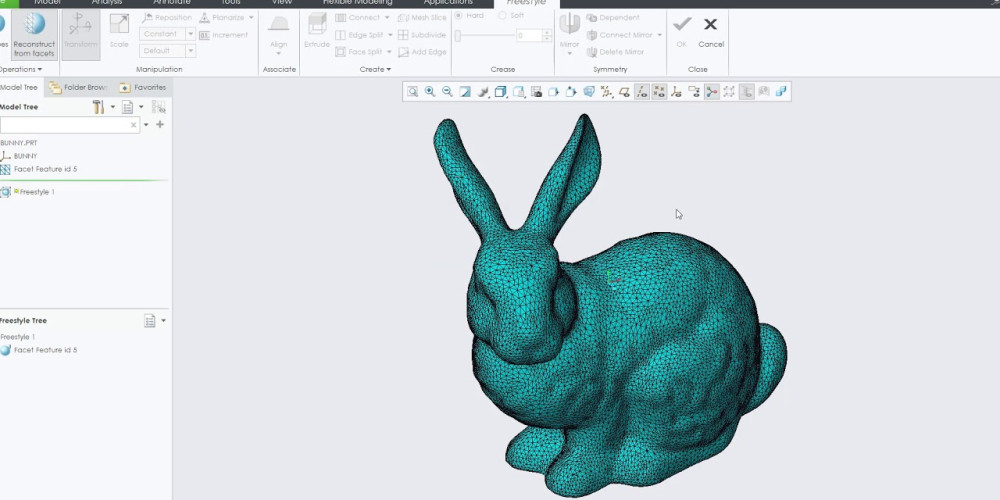Image resolution: width=1000 pixels, height=500 pixels.
Task: Click the crease value spinner arrows
Action: [547, 36]
